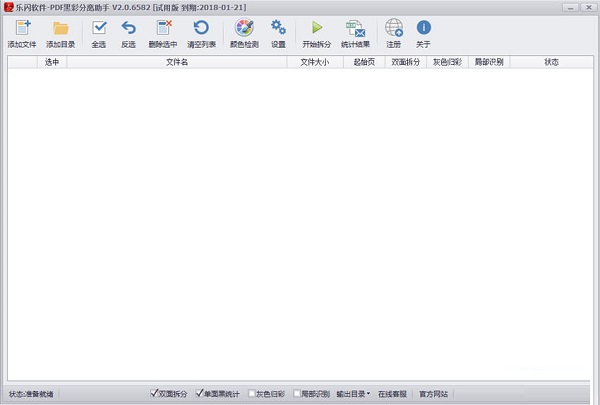Image resolution: width=600 pixels, height=405 pixels.
Task: Open the 添加目录 (add folder) icon
Action: pos(61,28)
